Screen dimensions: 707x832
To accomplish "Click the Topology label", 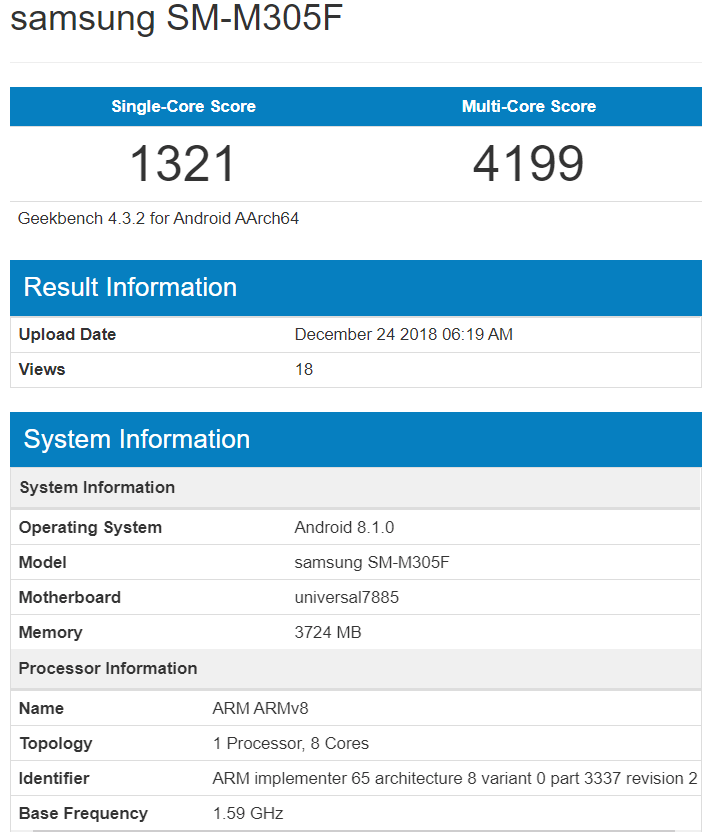I will coord(56,743).
